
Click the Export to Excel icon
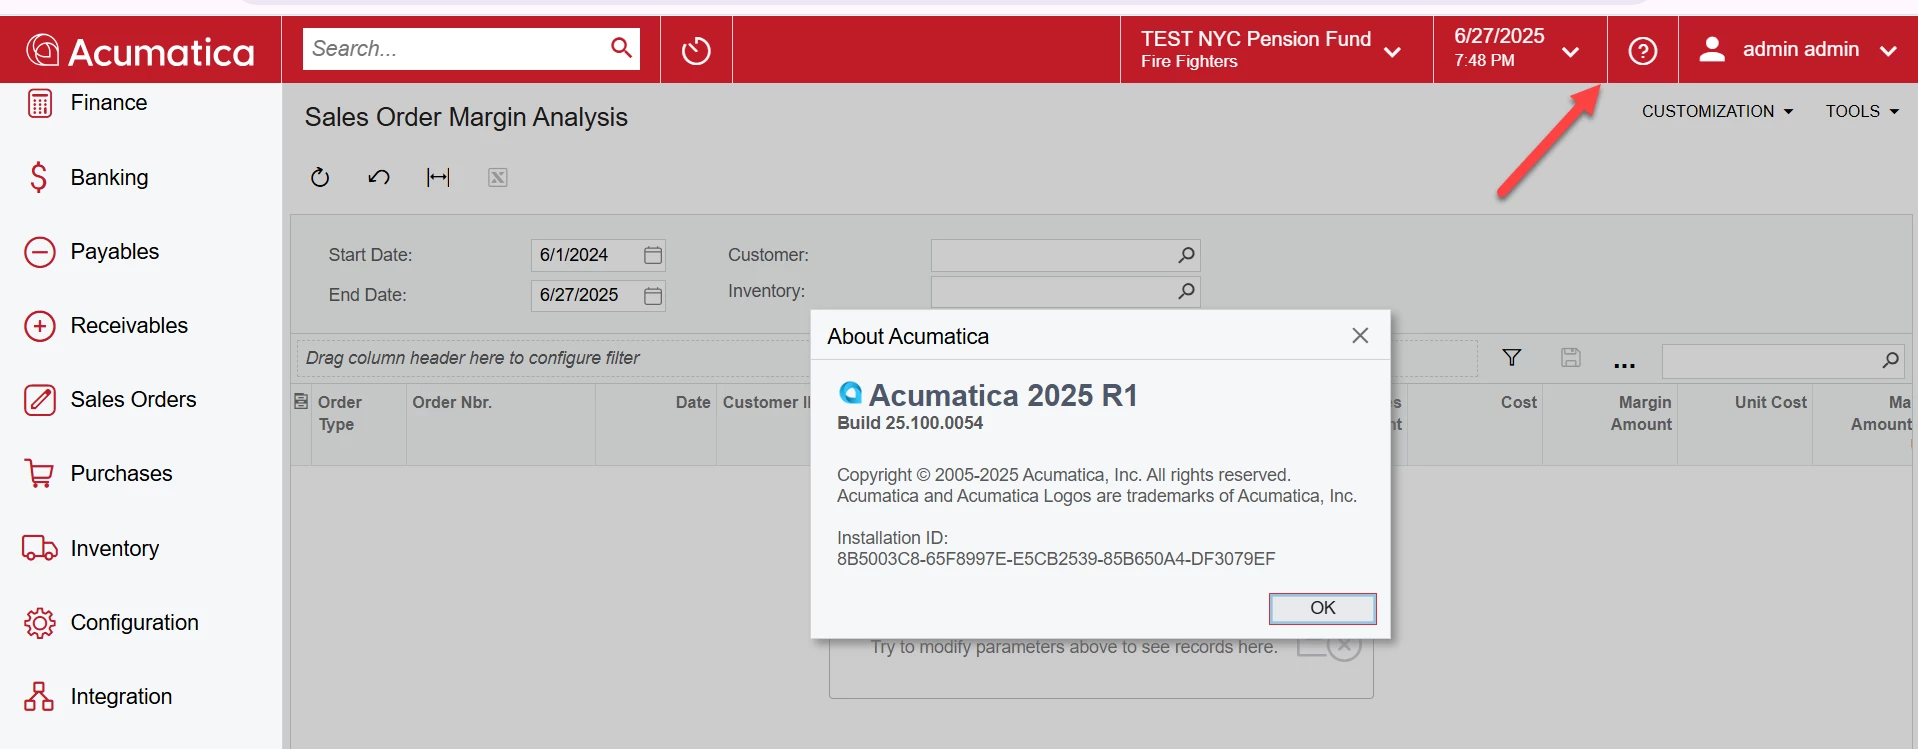497,177
